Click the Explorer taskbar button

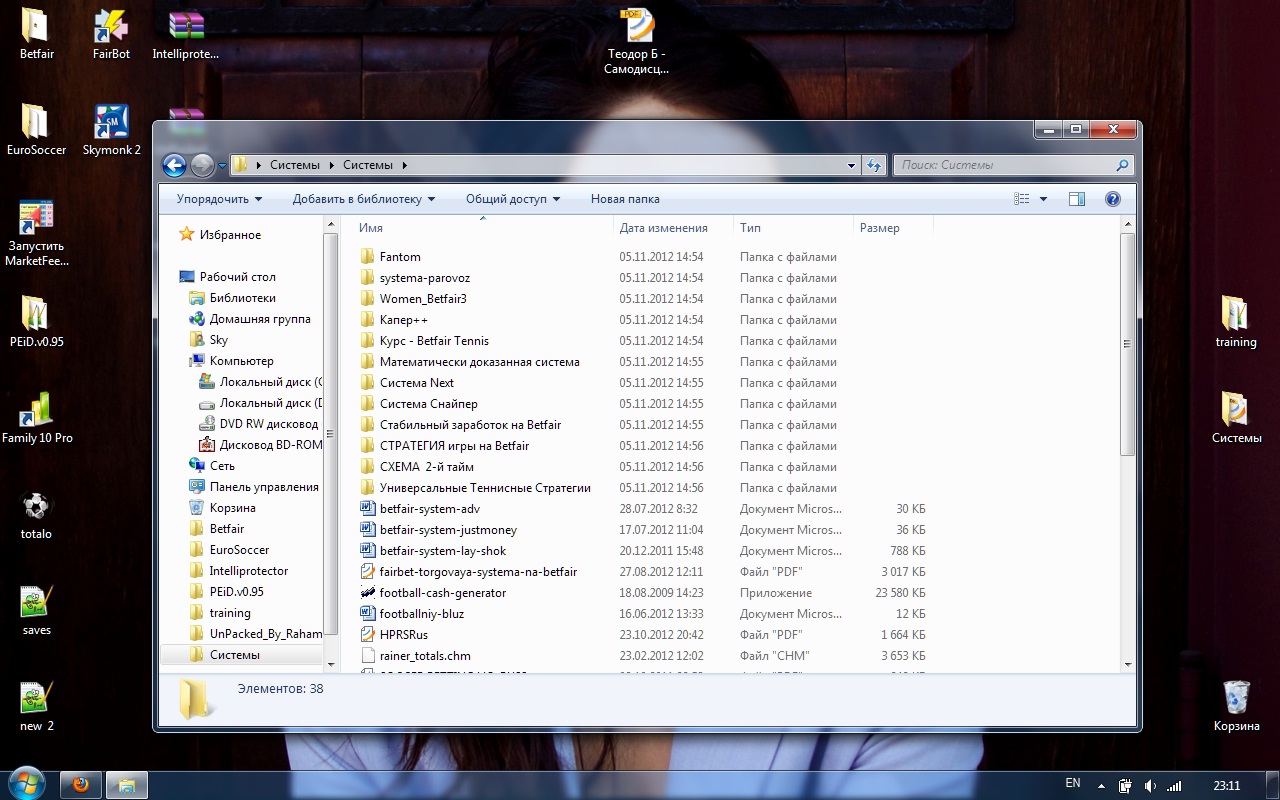[127, 785]
